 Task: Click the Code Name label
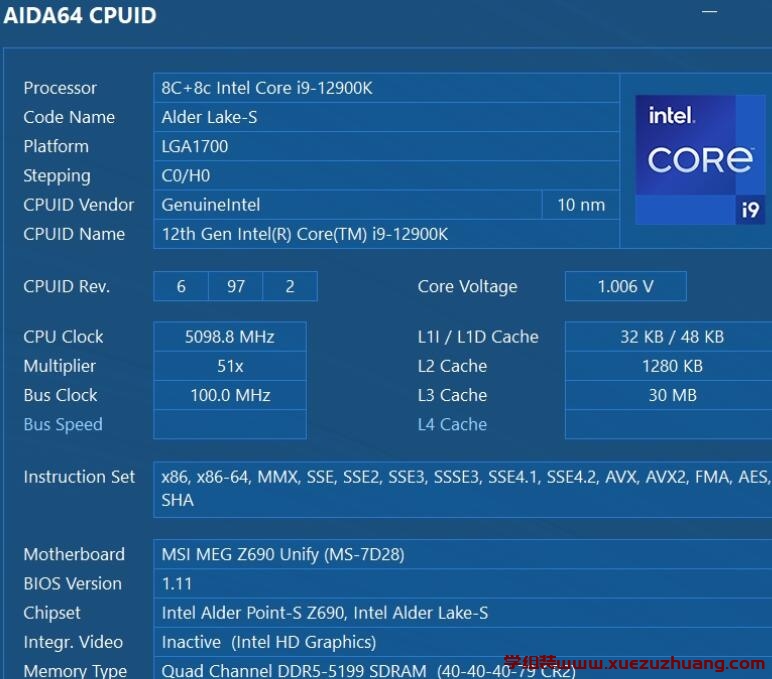(x=69, y=117)
